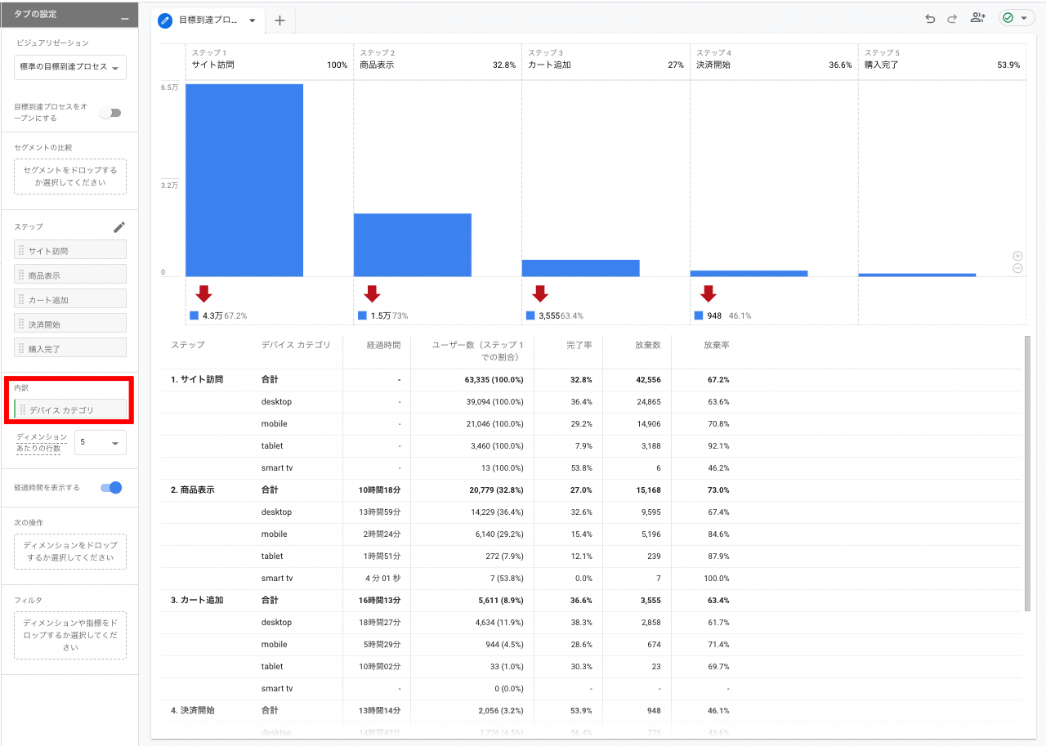The height and width of the screenshot is (746, 1046).
Task: Toggle 目標到達プロセスをオープンにする switch
Action: (111, 113)
